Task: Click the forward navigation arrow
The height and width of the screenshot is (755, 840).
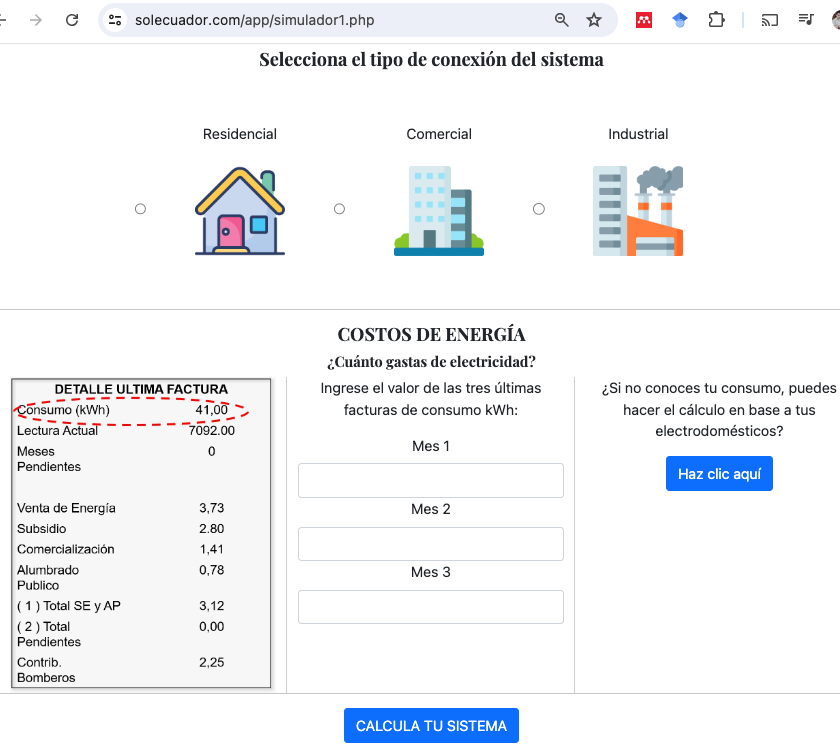Action: click(36, 20)
